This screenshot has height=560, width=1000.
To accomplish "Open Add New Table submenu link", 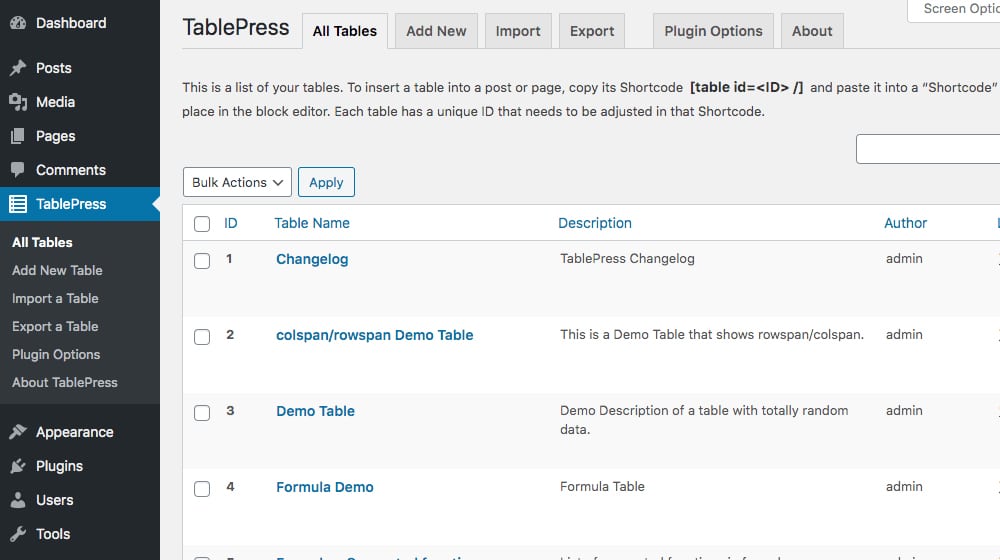I will pos(57,270).
